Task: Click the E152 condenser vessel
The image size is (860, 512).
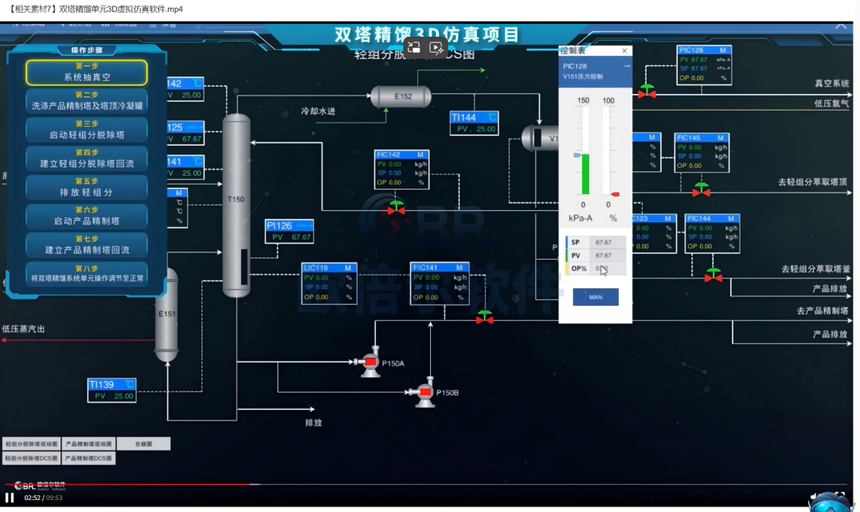Action: [x=401, y=97]
